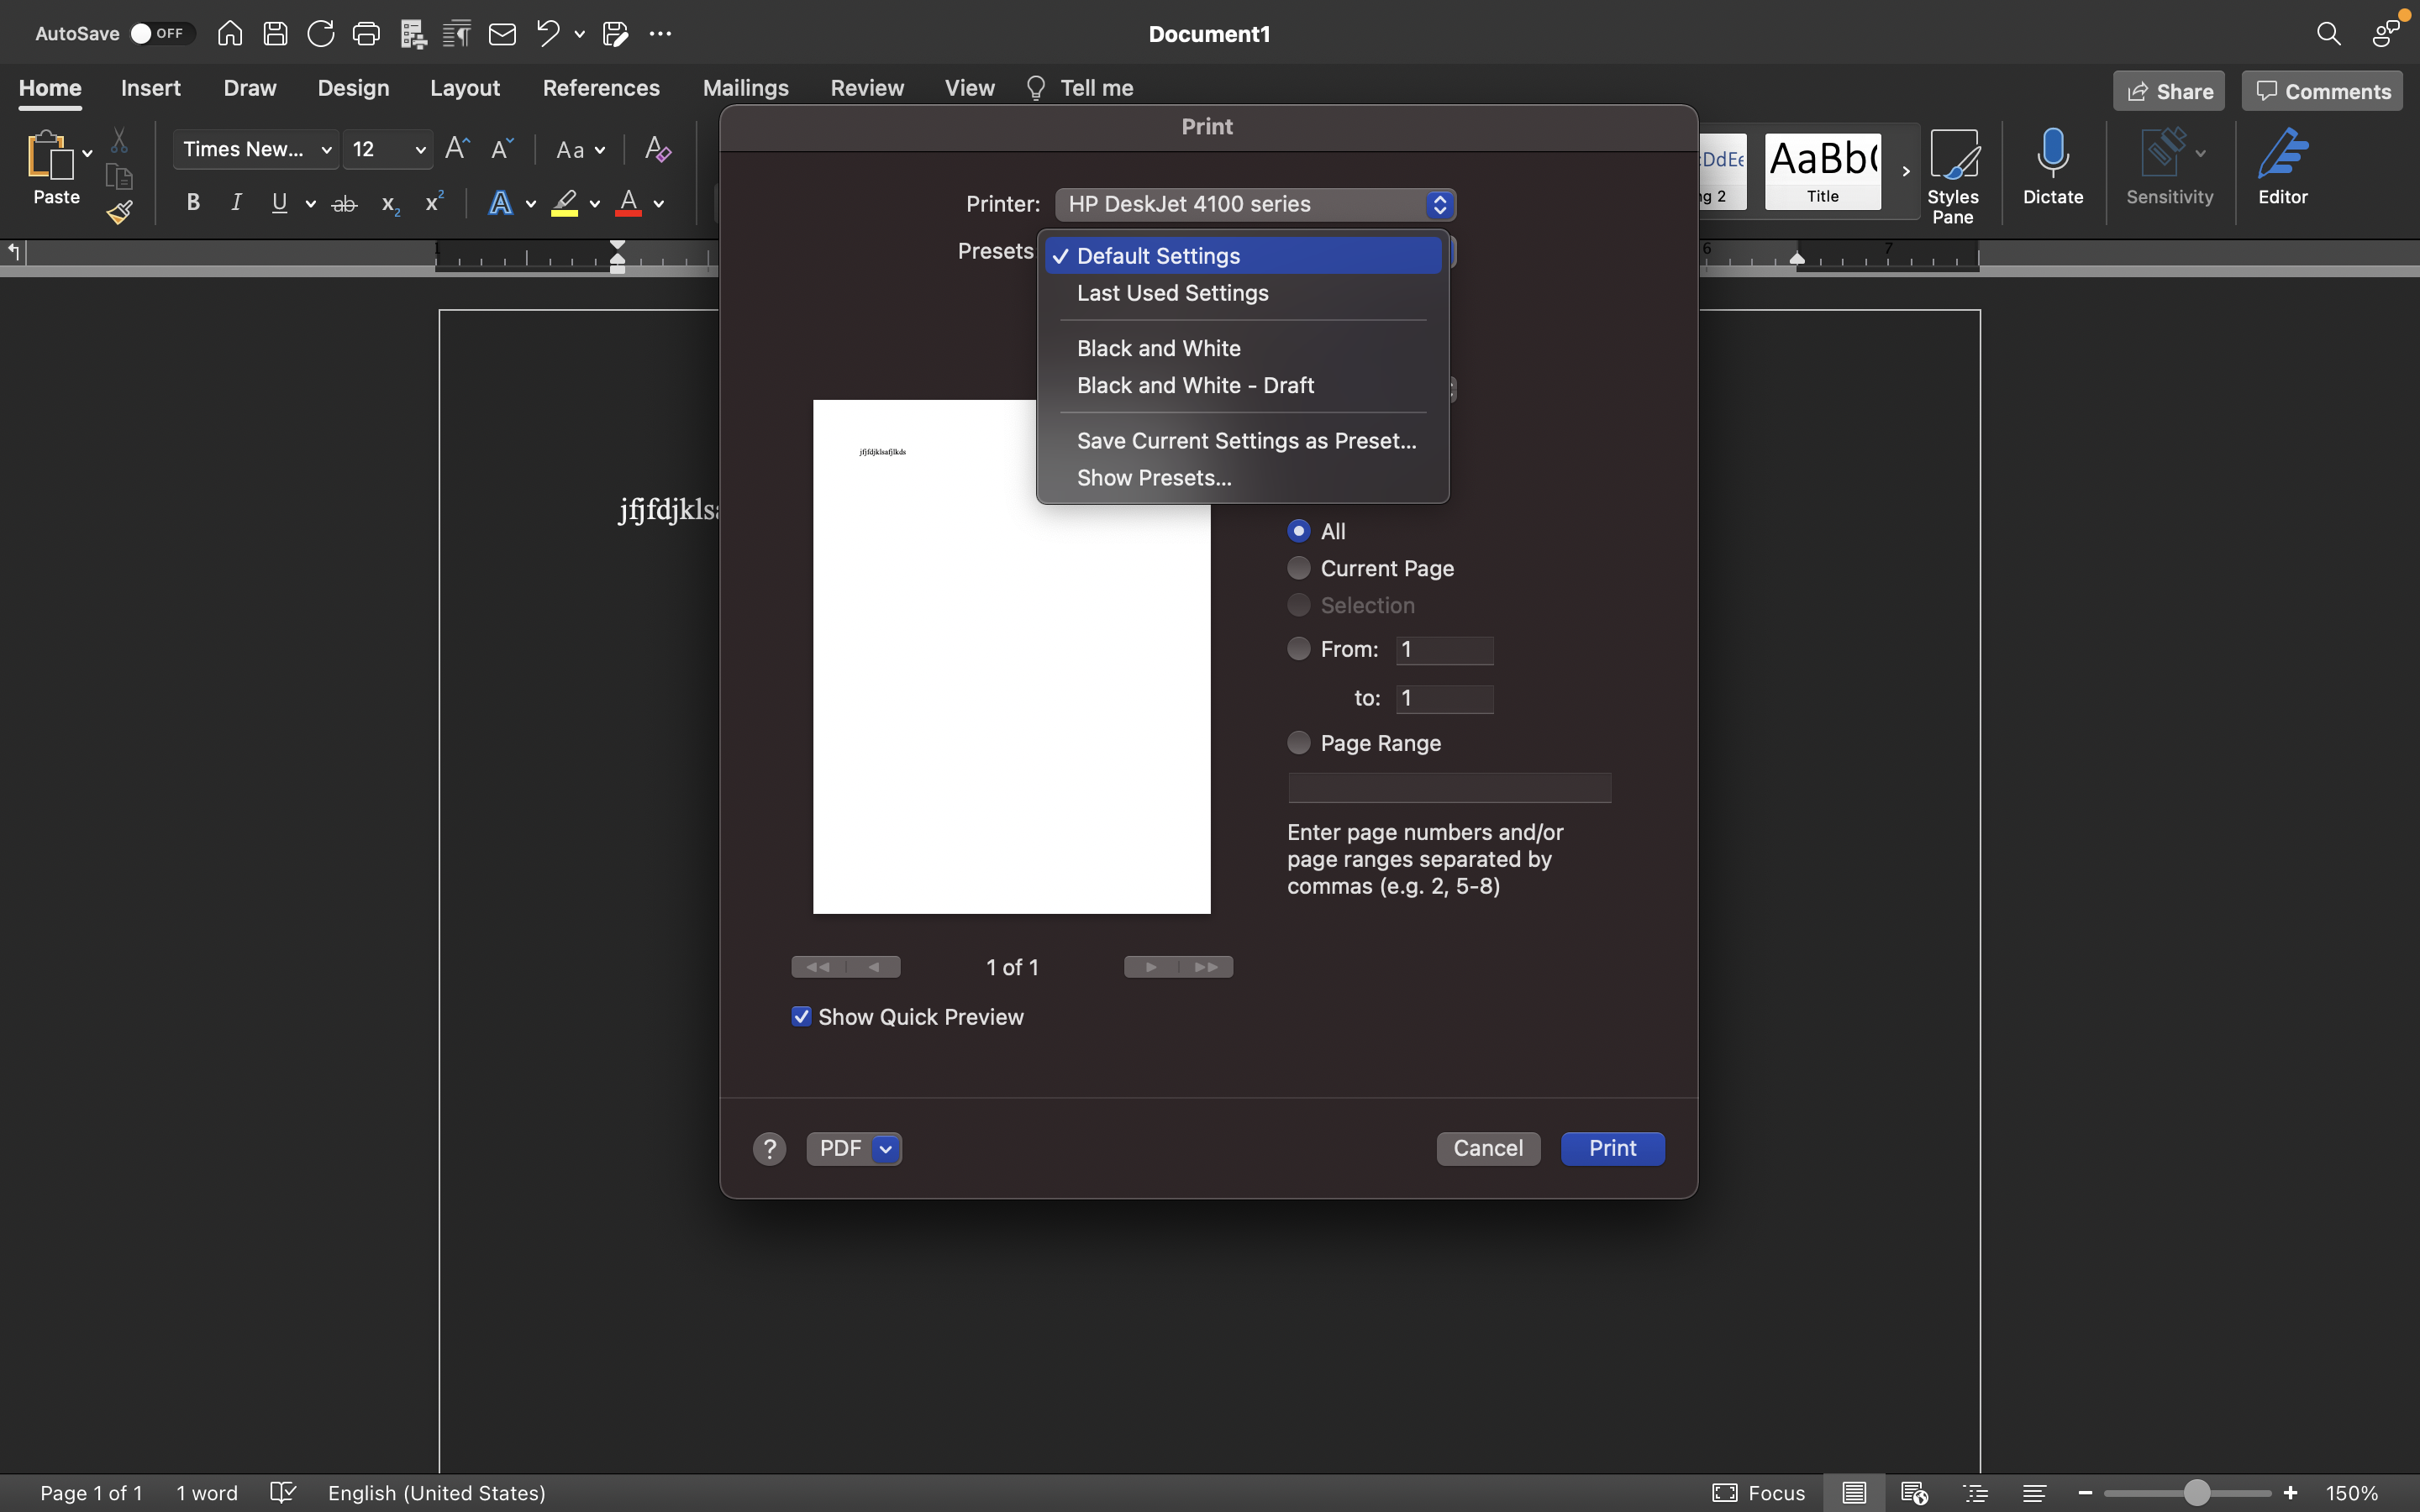Uncheck Show Quick Preview
This screenshot has width=2420, height=1512.
click(x=800, y=1016)
